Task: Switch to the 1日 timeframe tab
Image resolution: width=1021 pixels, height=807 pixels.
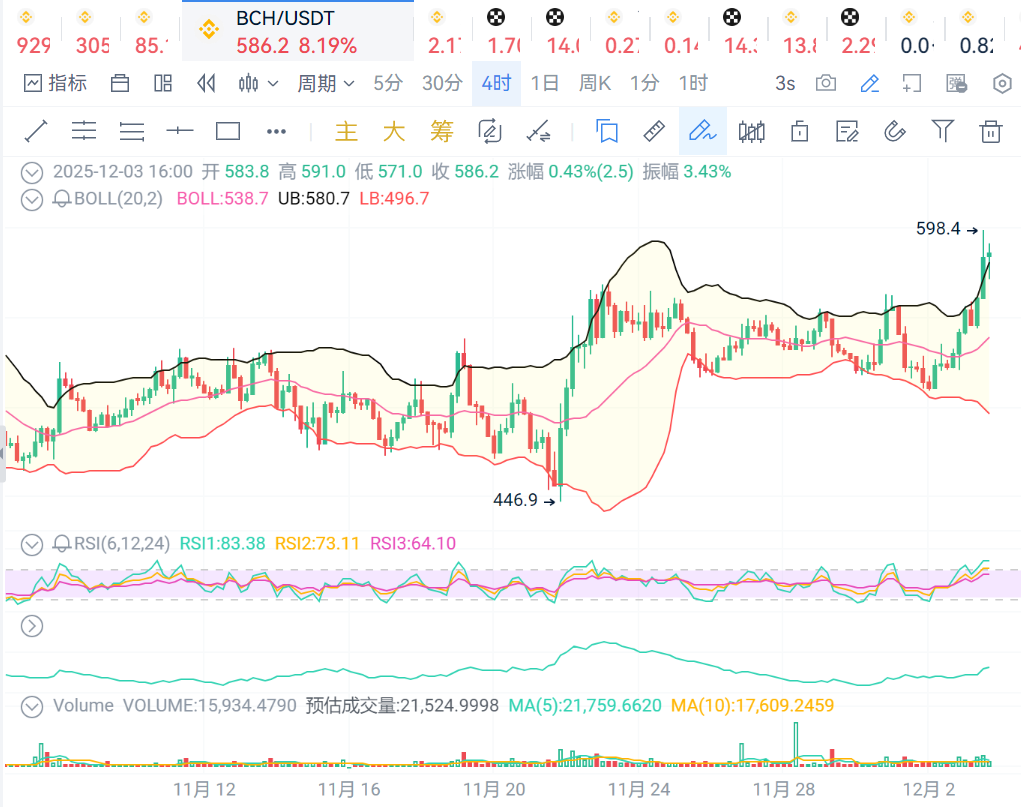Action: click(x=544, y=83)
